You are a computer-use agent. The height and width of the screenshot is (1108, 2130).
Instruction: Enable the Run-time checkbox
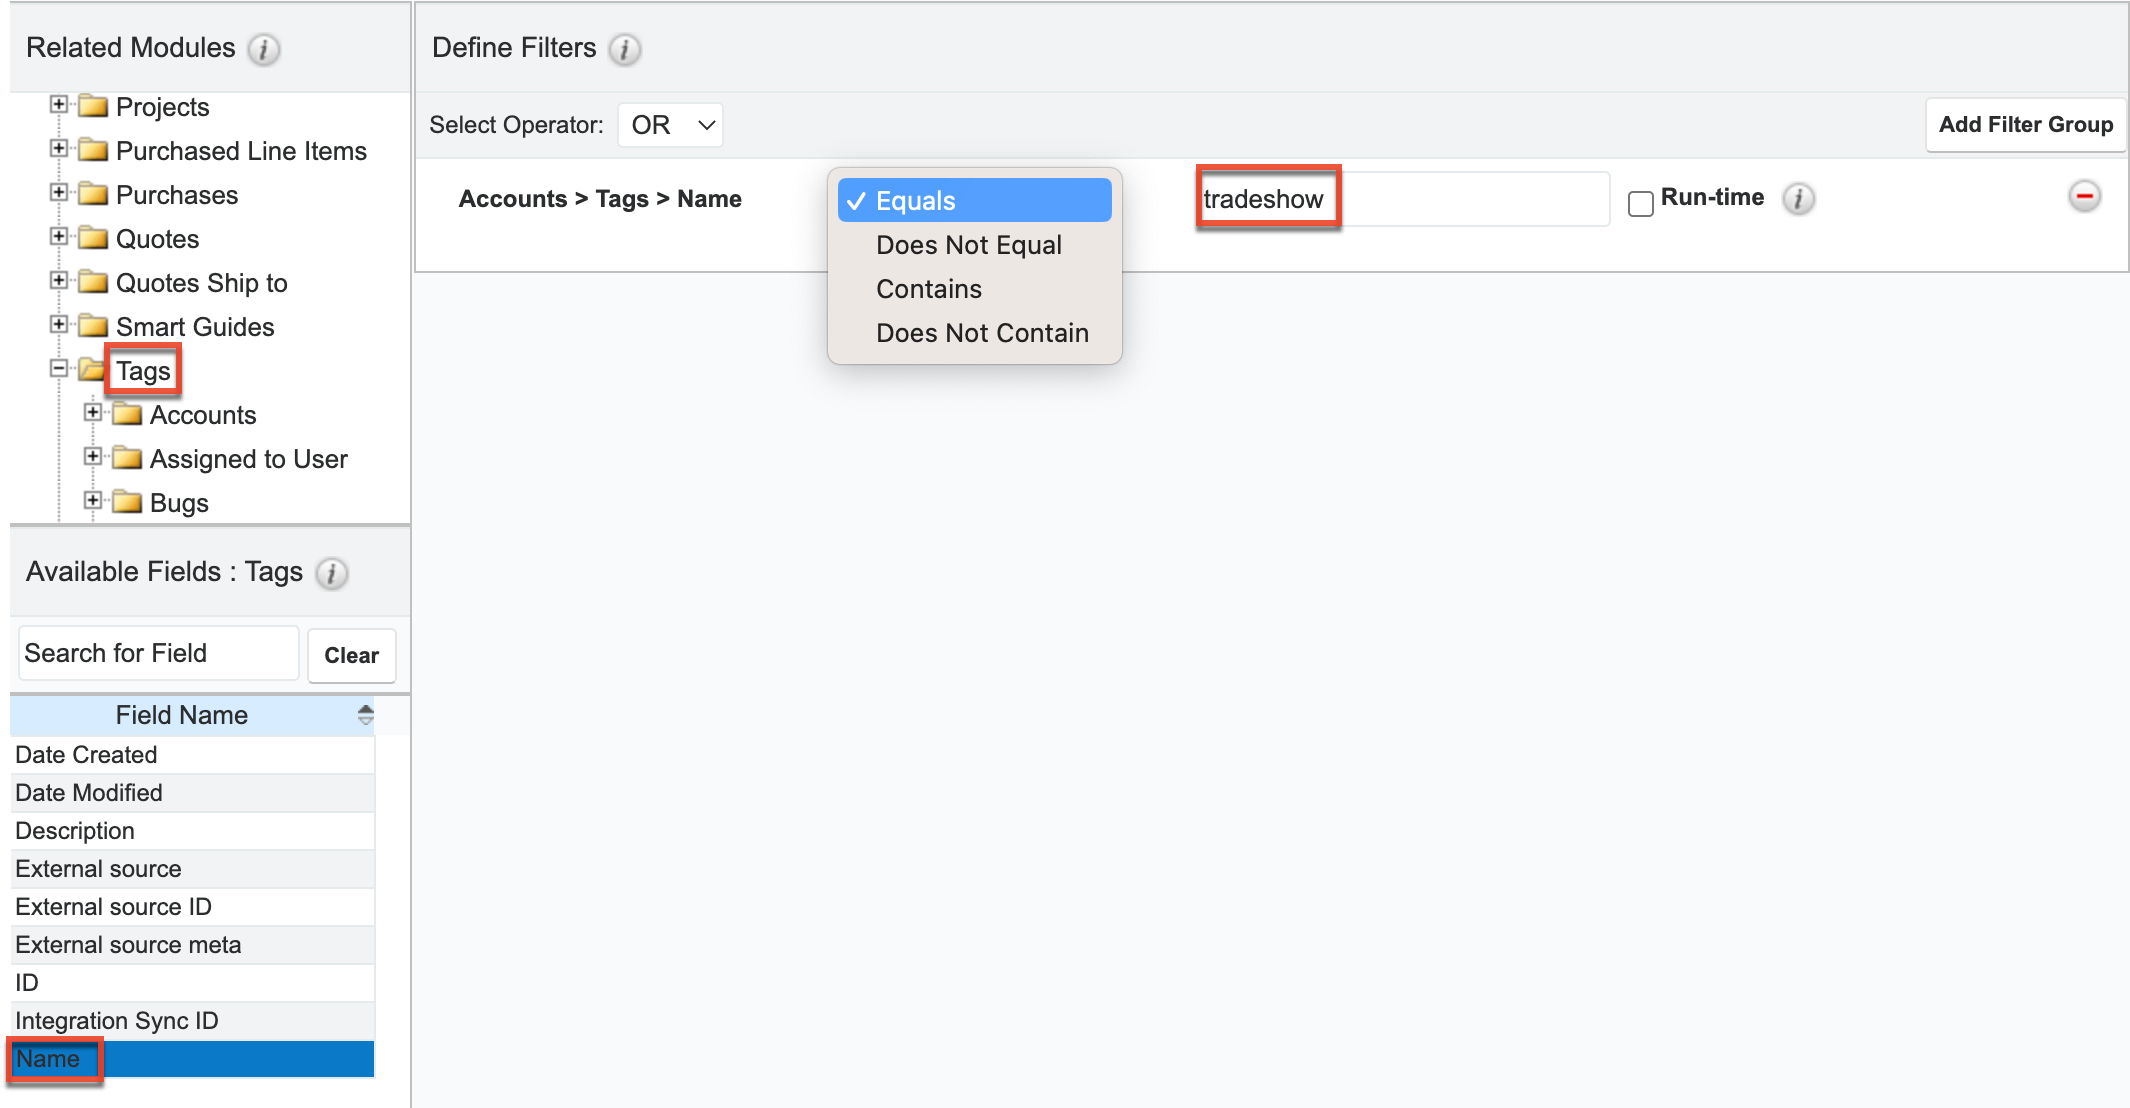click(x=1639, y=203)
